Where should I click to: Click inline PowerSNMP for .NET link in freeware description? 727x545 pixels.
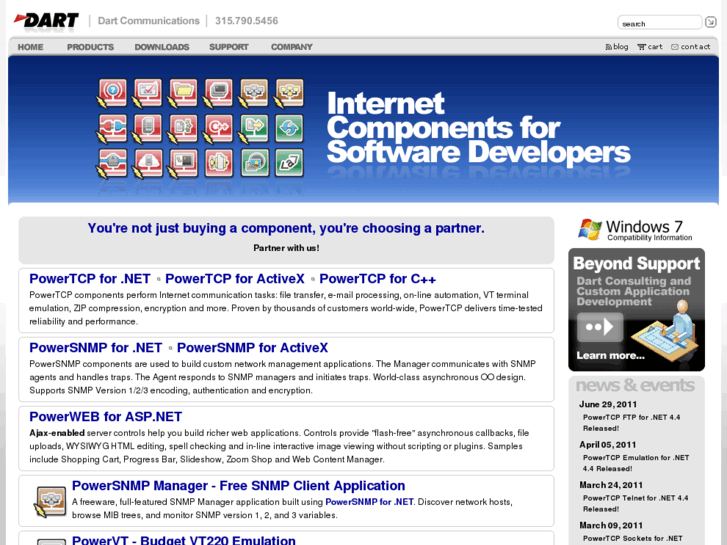click(x=369, y=502)
